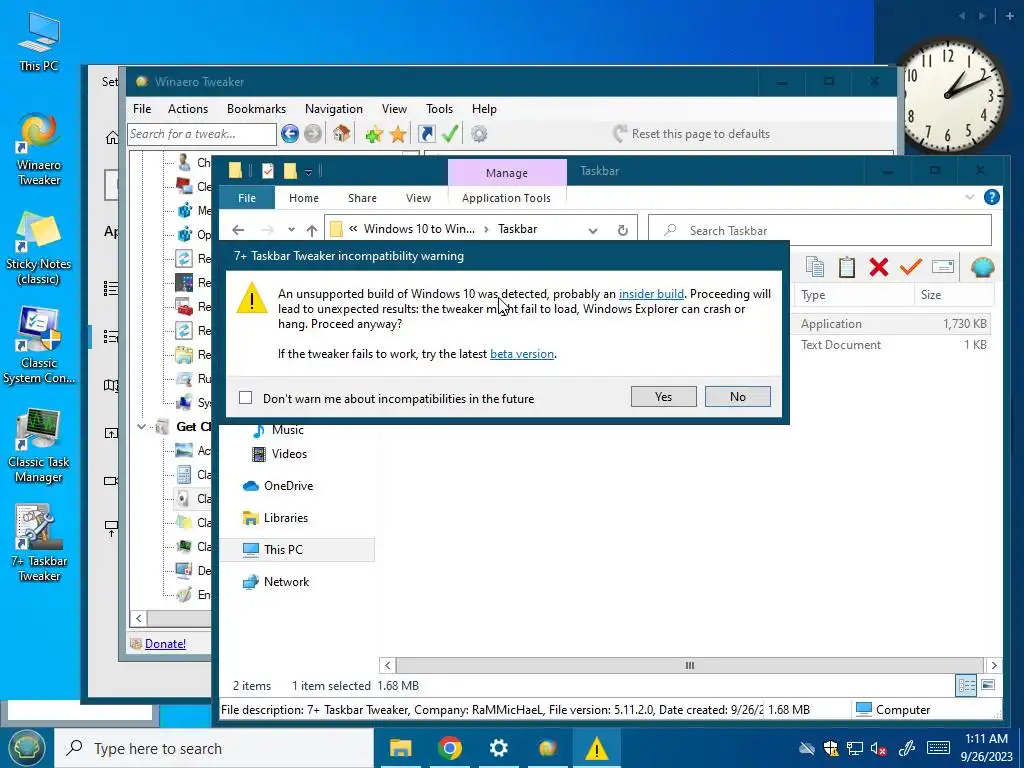This screenshot has height=768, width=1024.
Task: Click the Start button shell orb
Action: coord(26,748)
